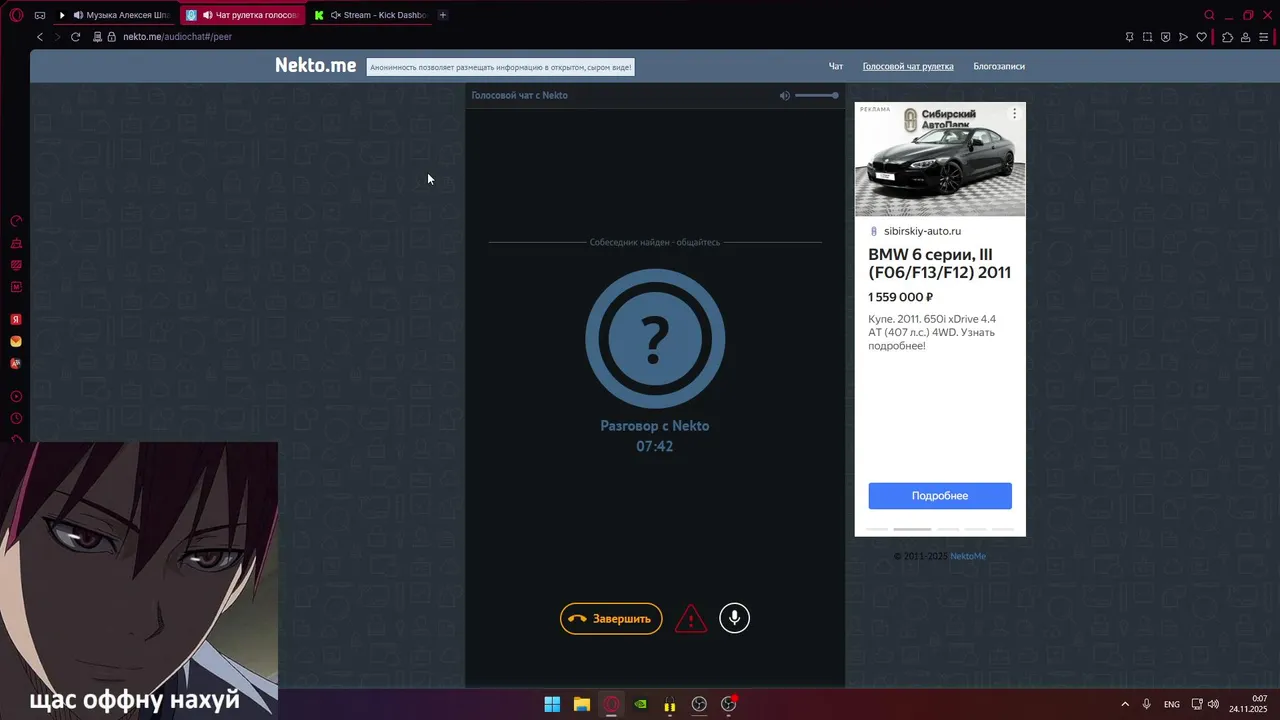Open Yandex shortcut in browser sidebar
The width and height of the screenshot is (1280, 720).
pos(16,320)
